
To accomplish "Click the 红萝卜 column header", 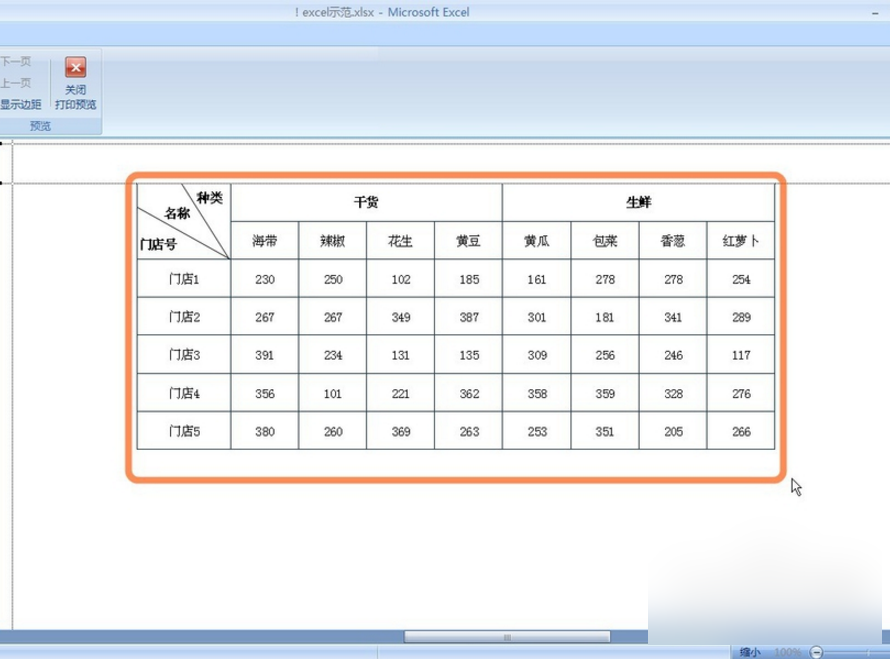I will 741,241.
